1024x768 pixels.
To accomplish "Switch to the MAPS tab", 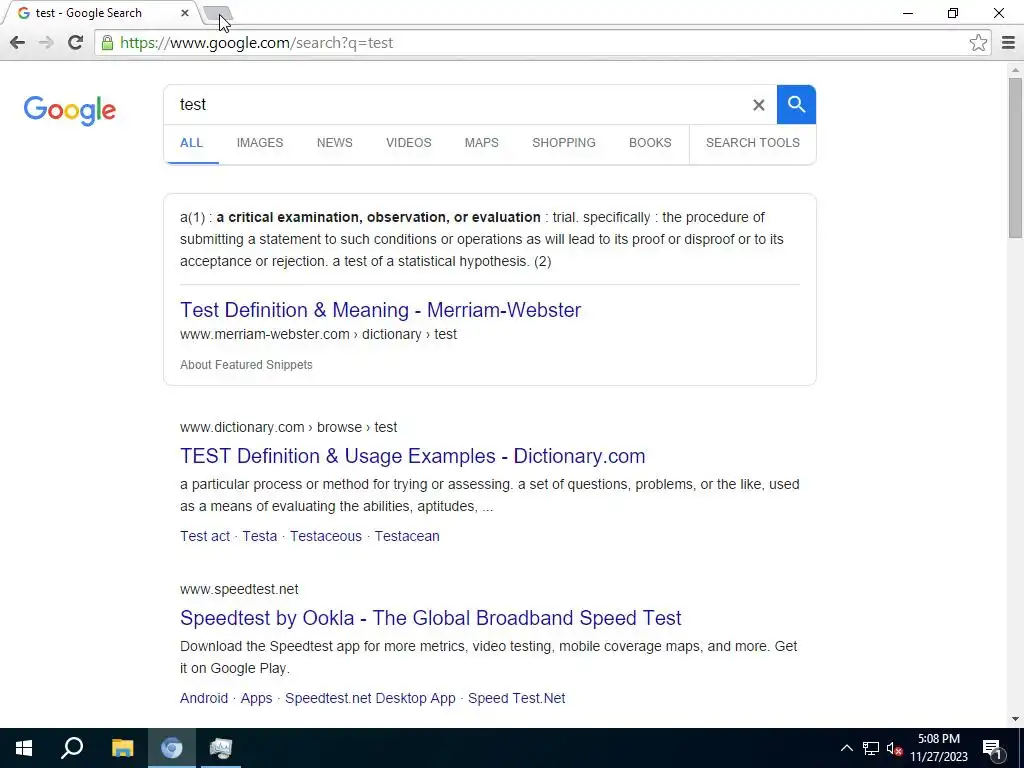I will (481, 142).
